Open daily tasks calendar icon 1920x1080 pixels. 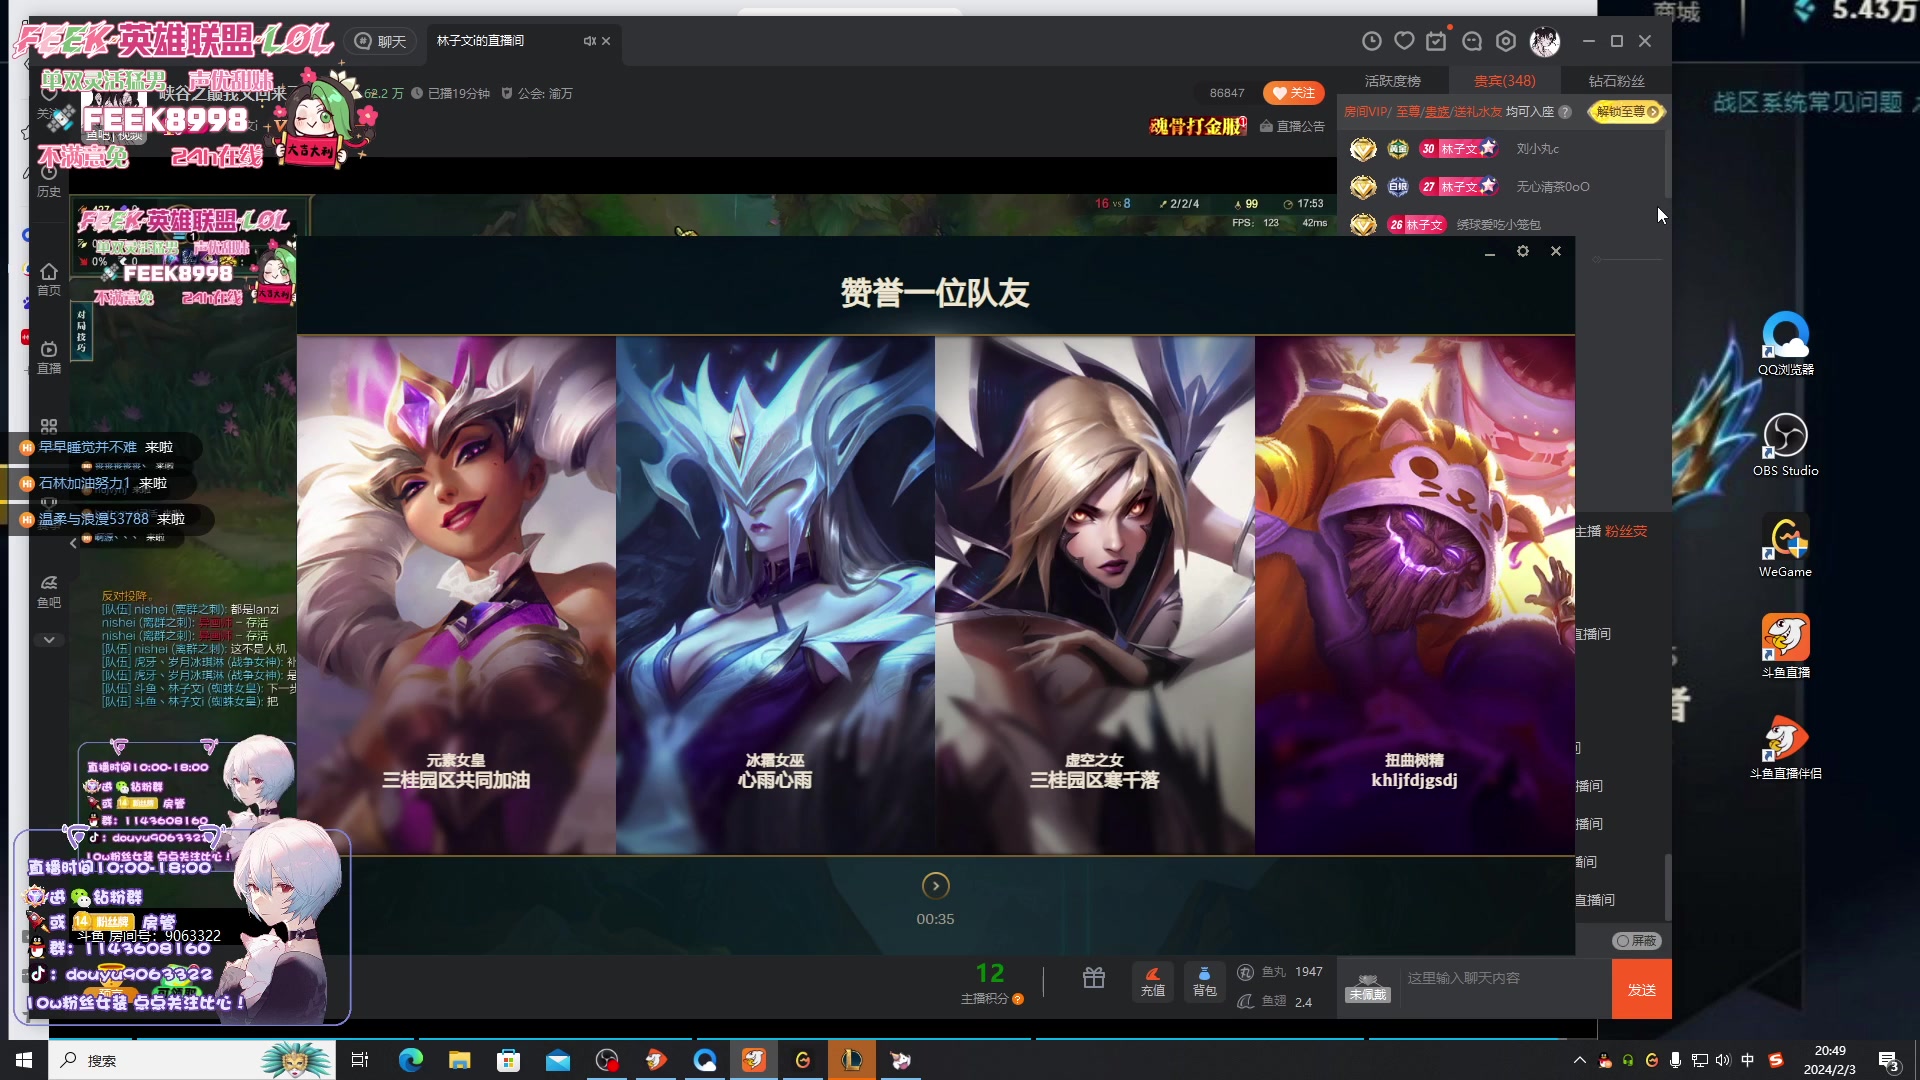click(1437, 41)
